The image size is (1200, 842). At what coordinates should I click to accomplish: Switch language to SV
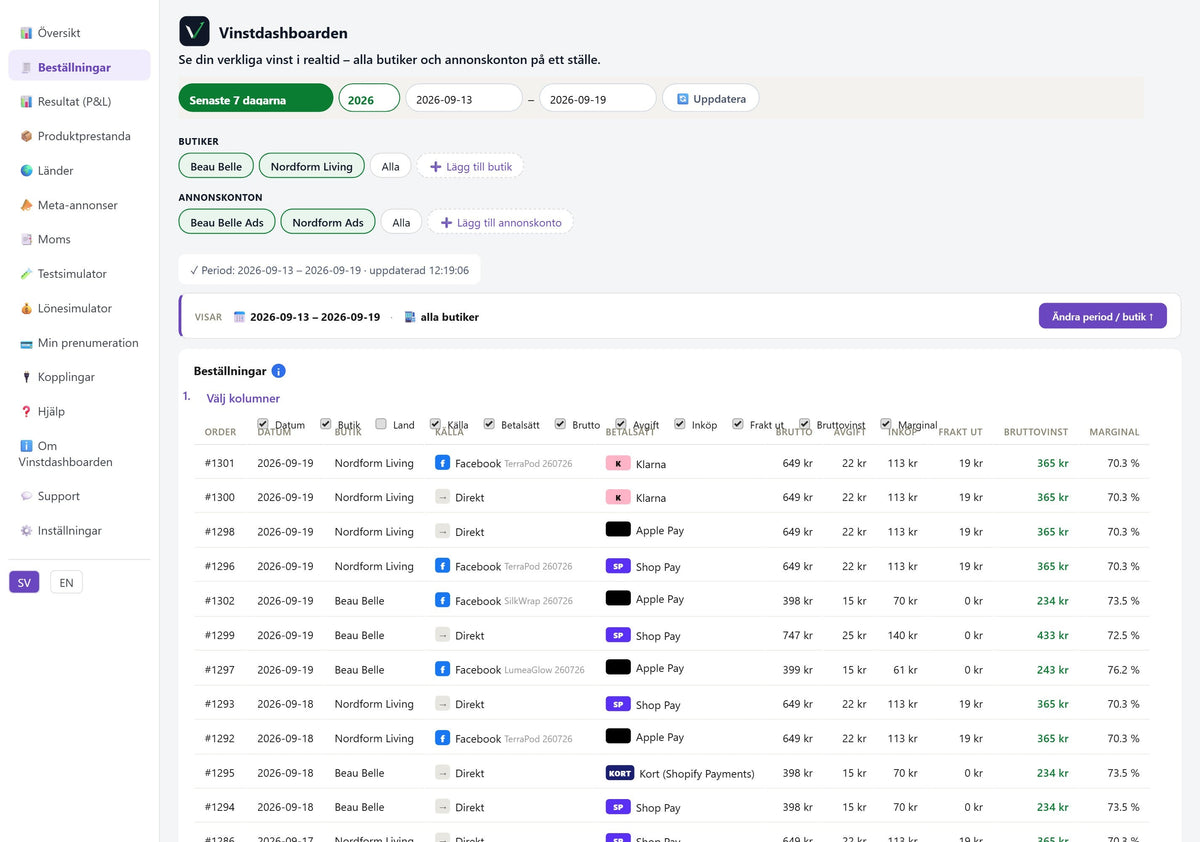[x=24, y=582]
